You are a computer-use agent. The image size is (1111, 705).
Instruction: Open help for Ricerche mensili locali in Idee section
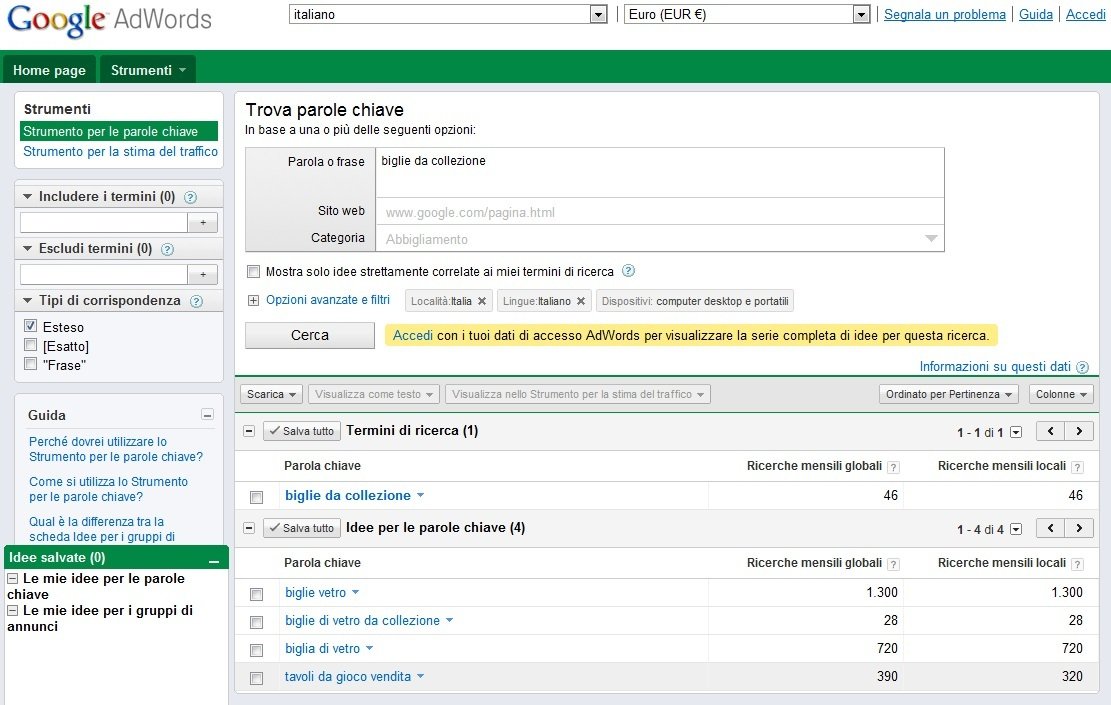(1077, 564)
